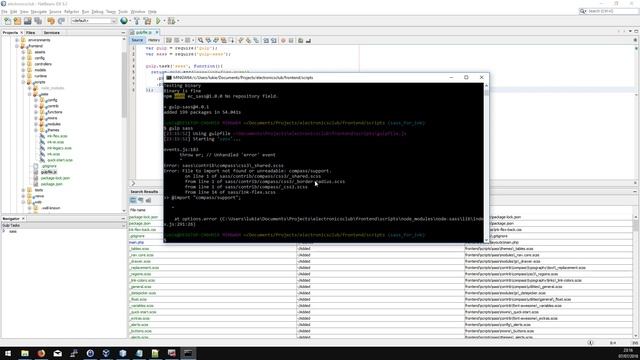Select gulpfile.js in the project tree

49,172
